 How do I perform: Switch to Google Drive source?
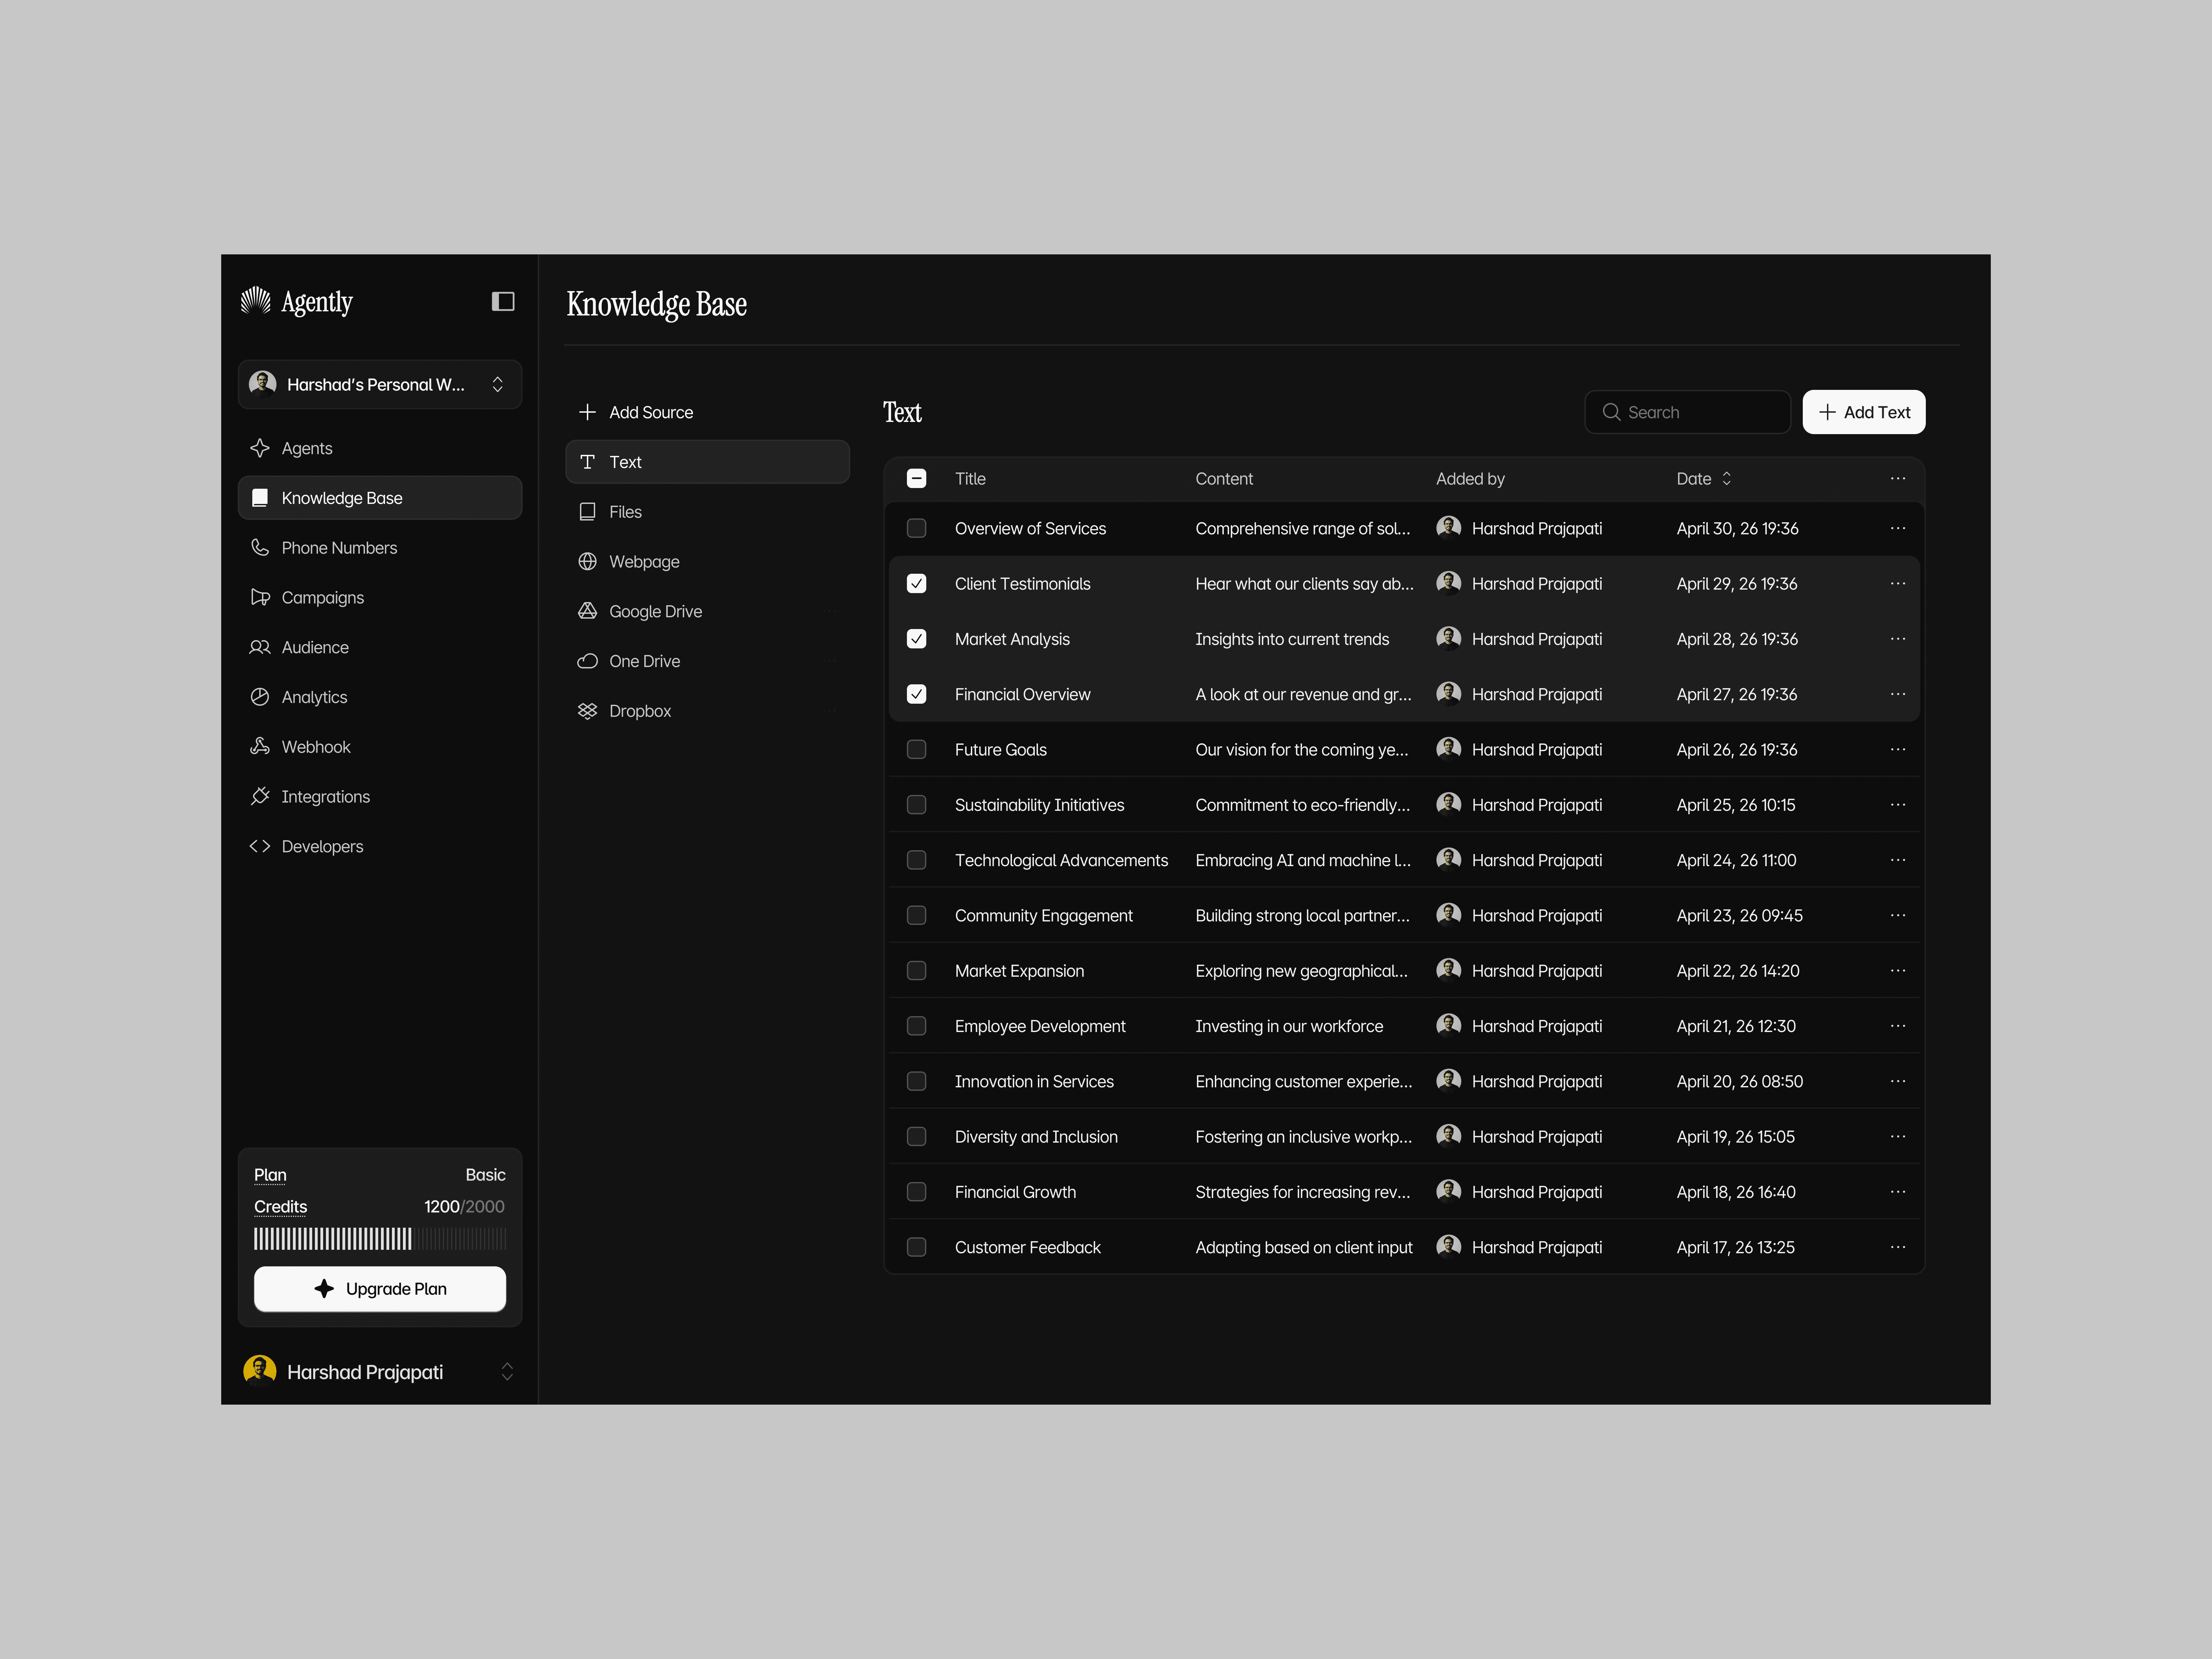pyautogui.click(x=707, y=611)
